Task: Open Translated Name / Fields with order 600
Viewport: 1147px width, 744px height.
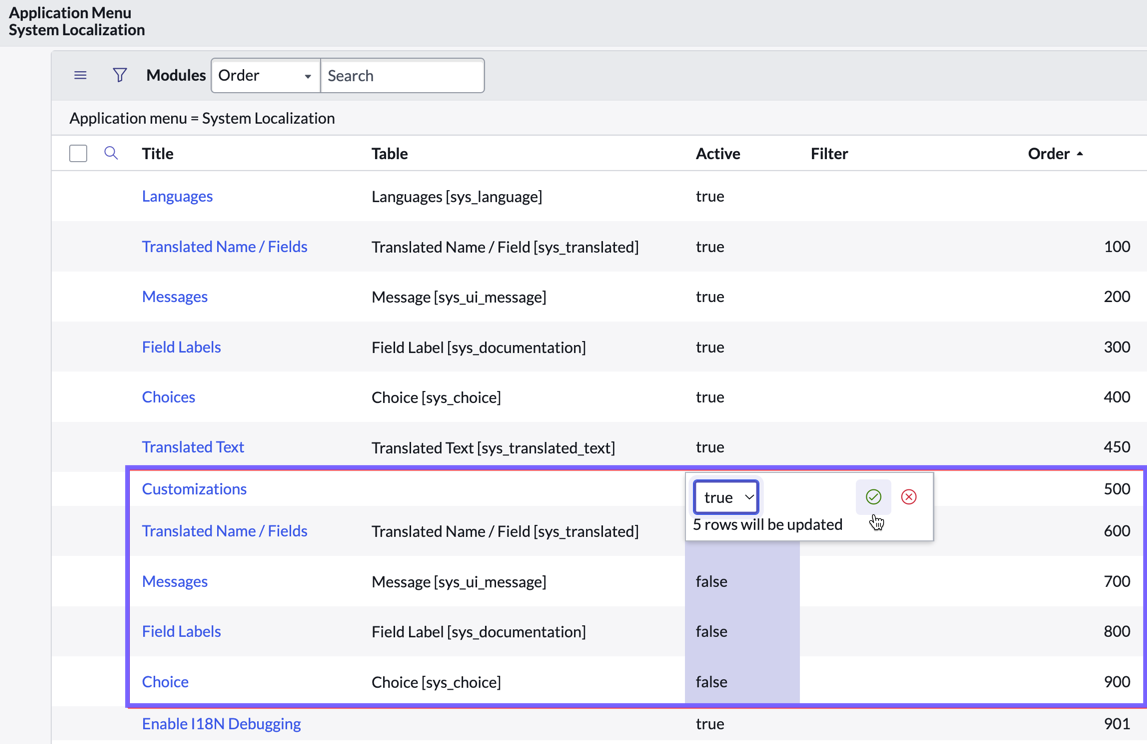Action: (225, 531)
